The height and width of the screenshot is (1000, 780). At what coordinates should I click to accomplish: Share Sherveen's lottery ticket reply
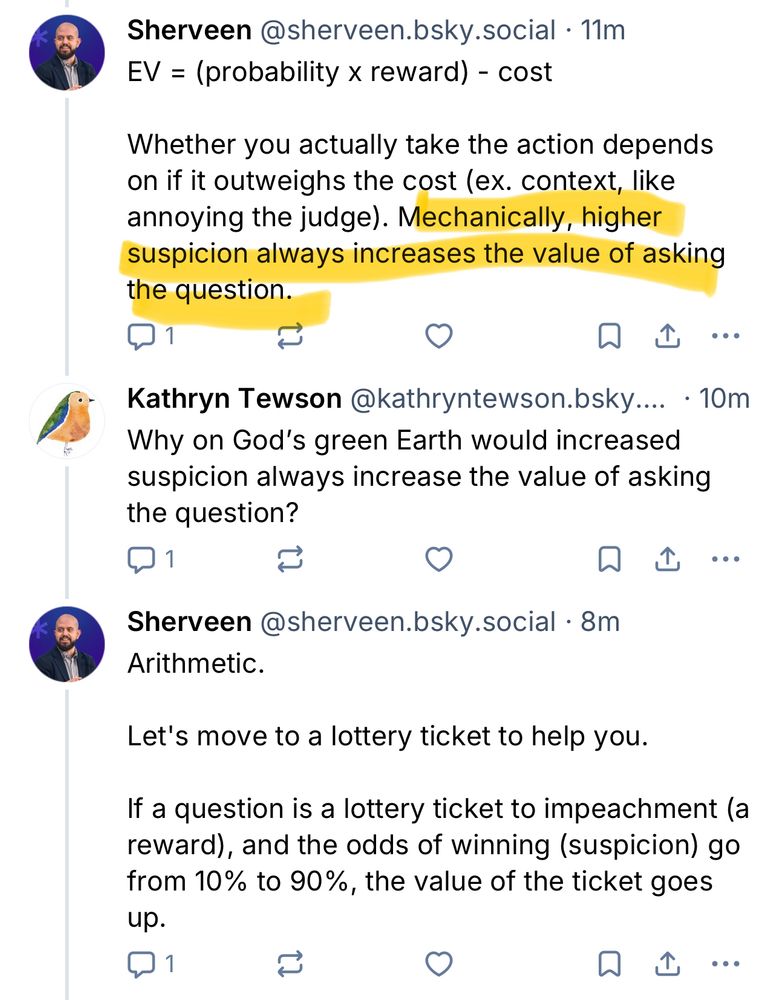[x=667, y=965]
